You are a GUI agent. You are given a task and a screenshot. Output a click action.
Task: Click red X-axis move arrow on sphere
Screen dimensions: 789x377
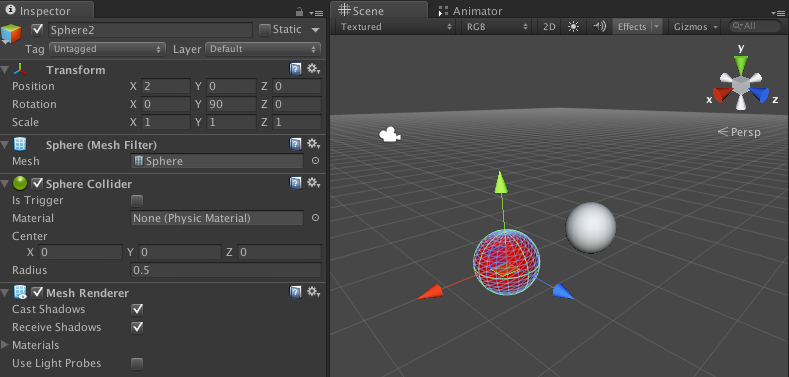[430, 292]
